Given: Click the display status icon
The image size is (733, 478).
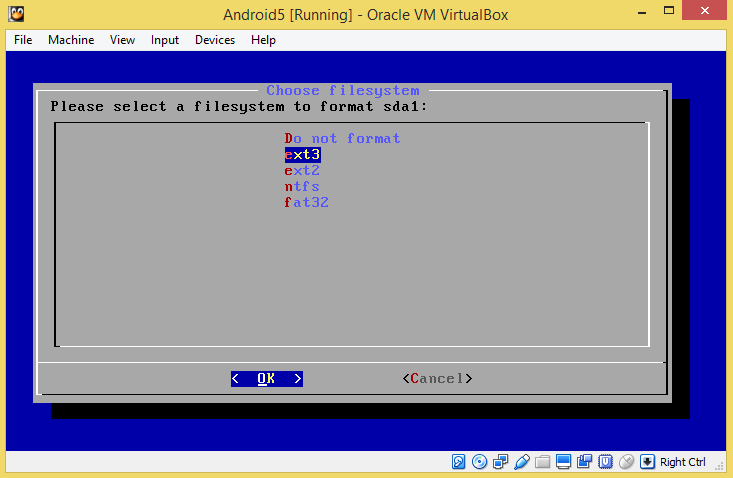Looking at the screenshot, I should pos(564,462).
